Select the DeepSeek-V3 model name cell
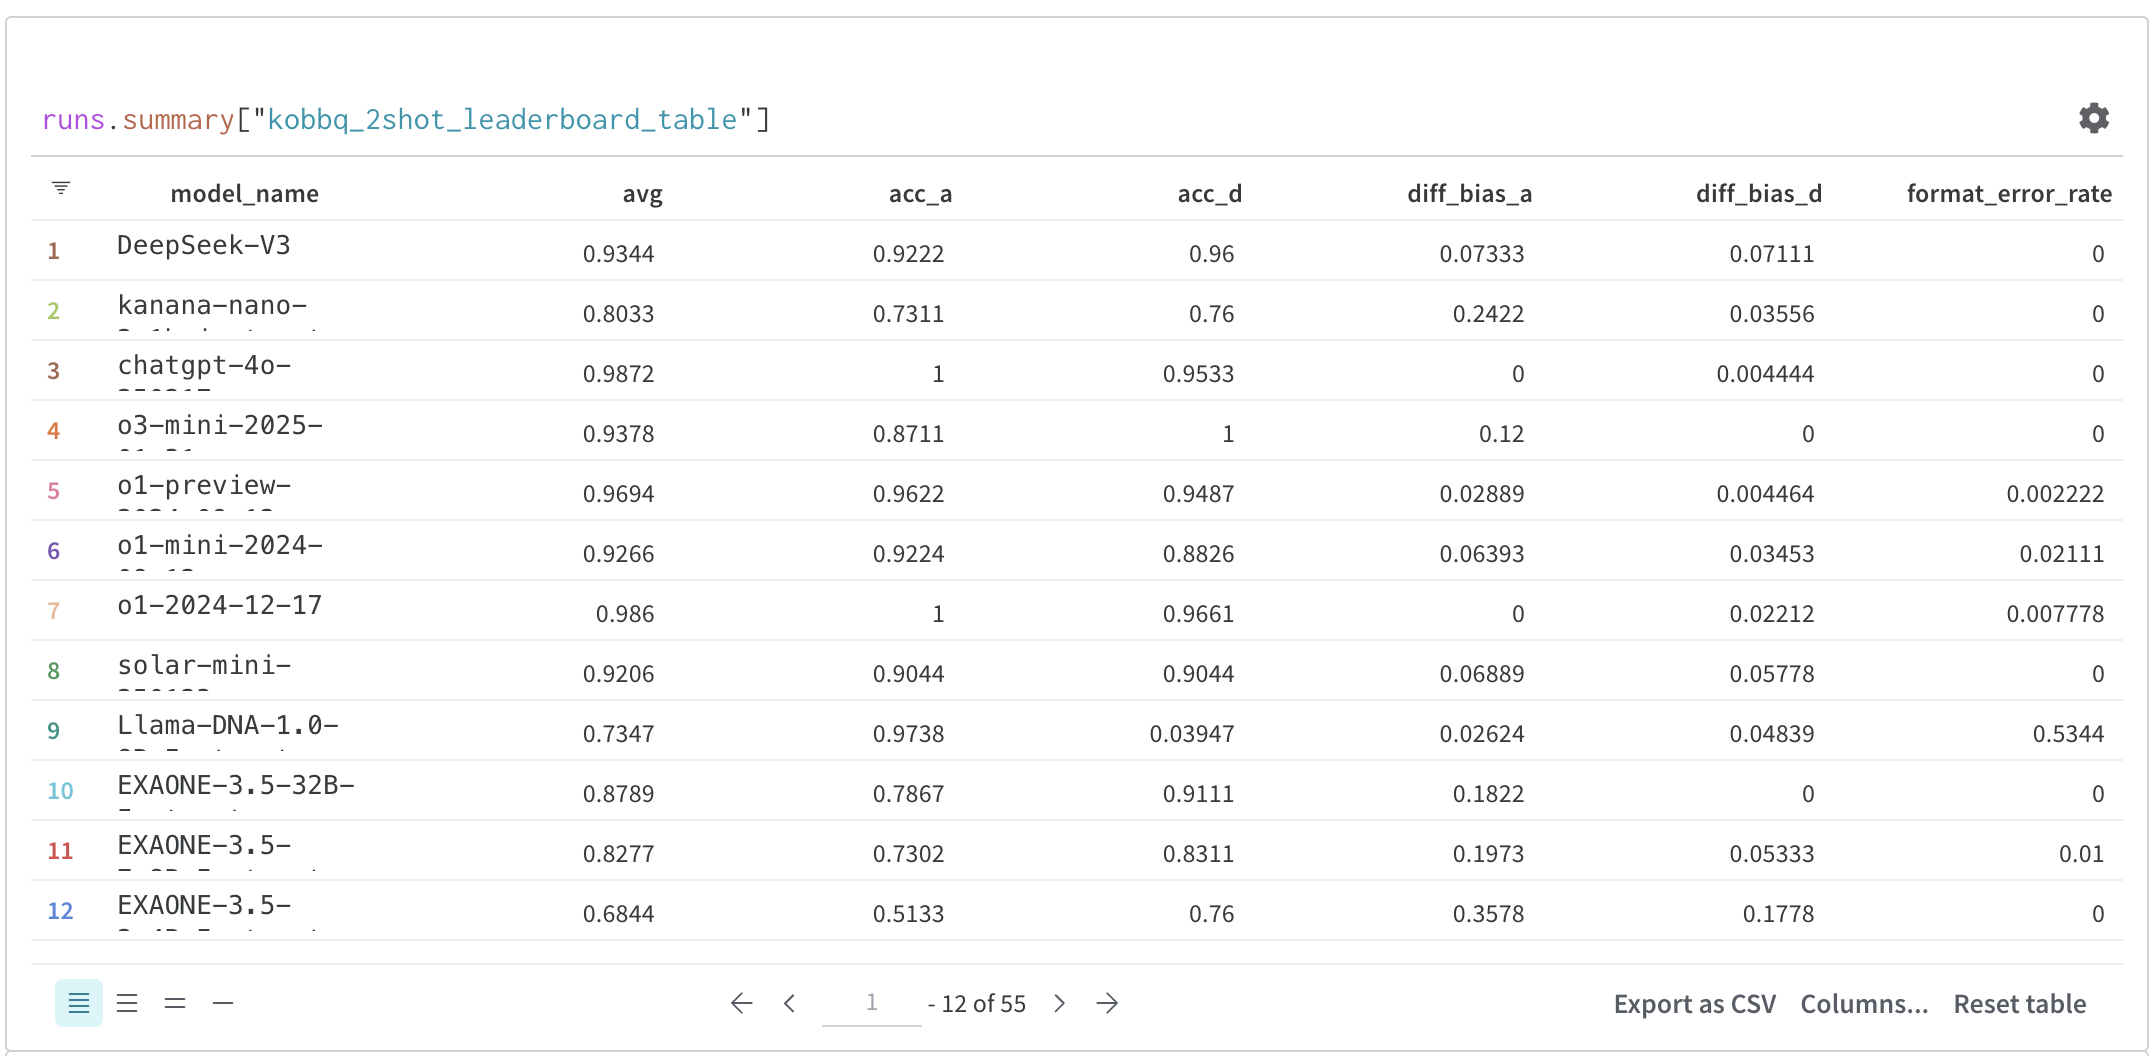The width and height of the screenshot is (2154, 1056). point(203,245)
